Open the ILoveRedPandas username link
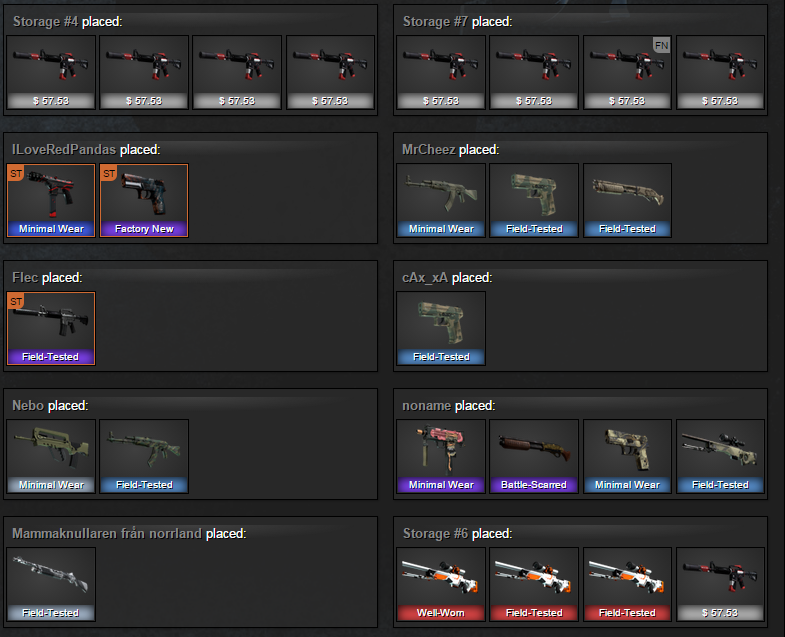 [x=64, y=149]
